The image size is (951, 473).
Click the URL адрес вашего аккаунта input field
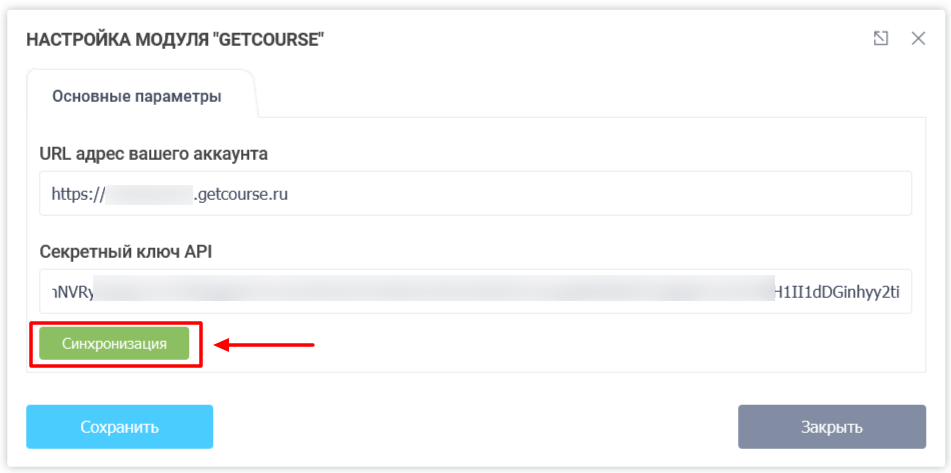pyautogui.click(x=600, y=194)
